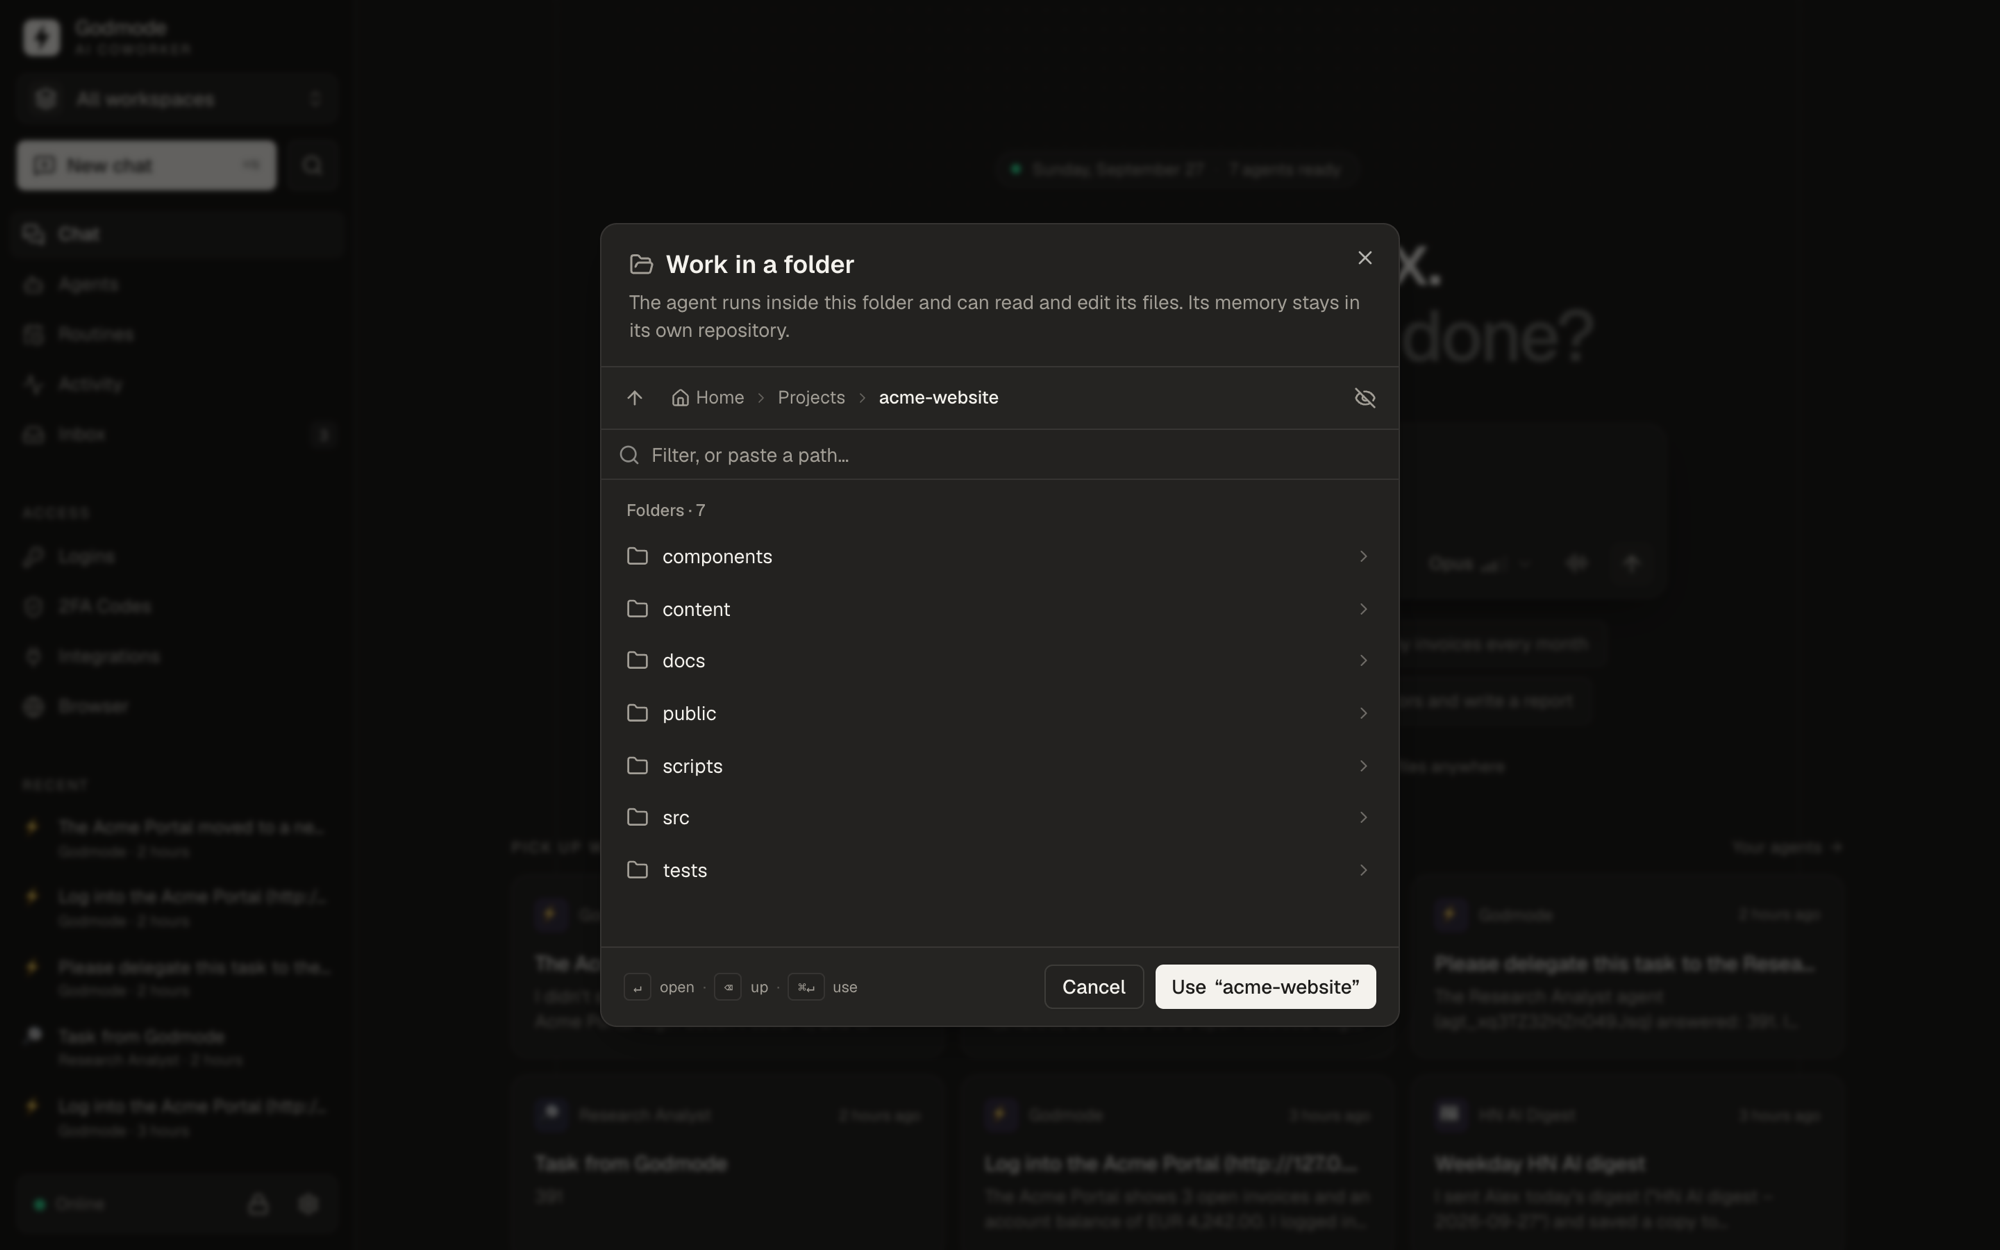The height and width of the screenshot is (1250, 2000).
Task: Open Chat item in background sidebar
Action: pyautogui.click(x=177, y=234)
